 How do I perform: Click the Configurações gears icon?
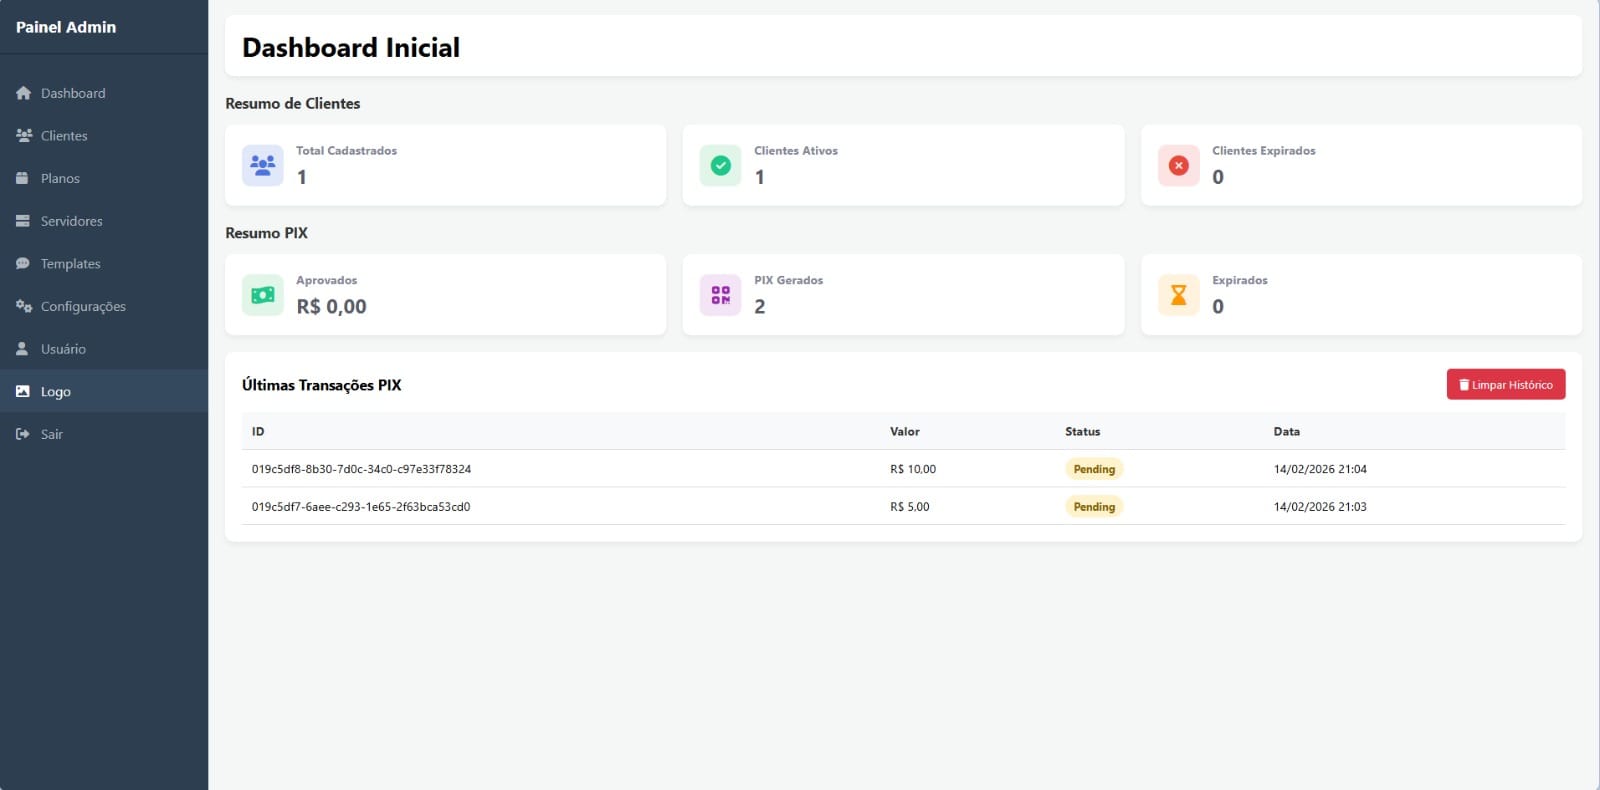tap(24, 306)
